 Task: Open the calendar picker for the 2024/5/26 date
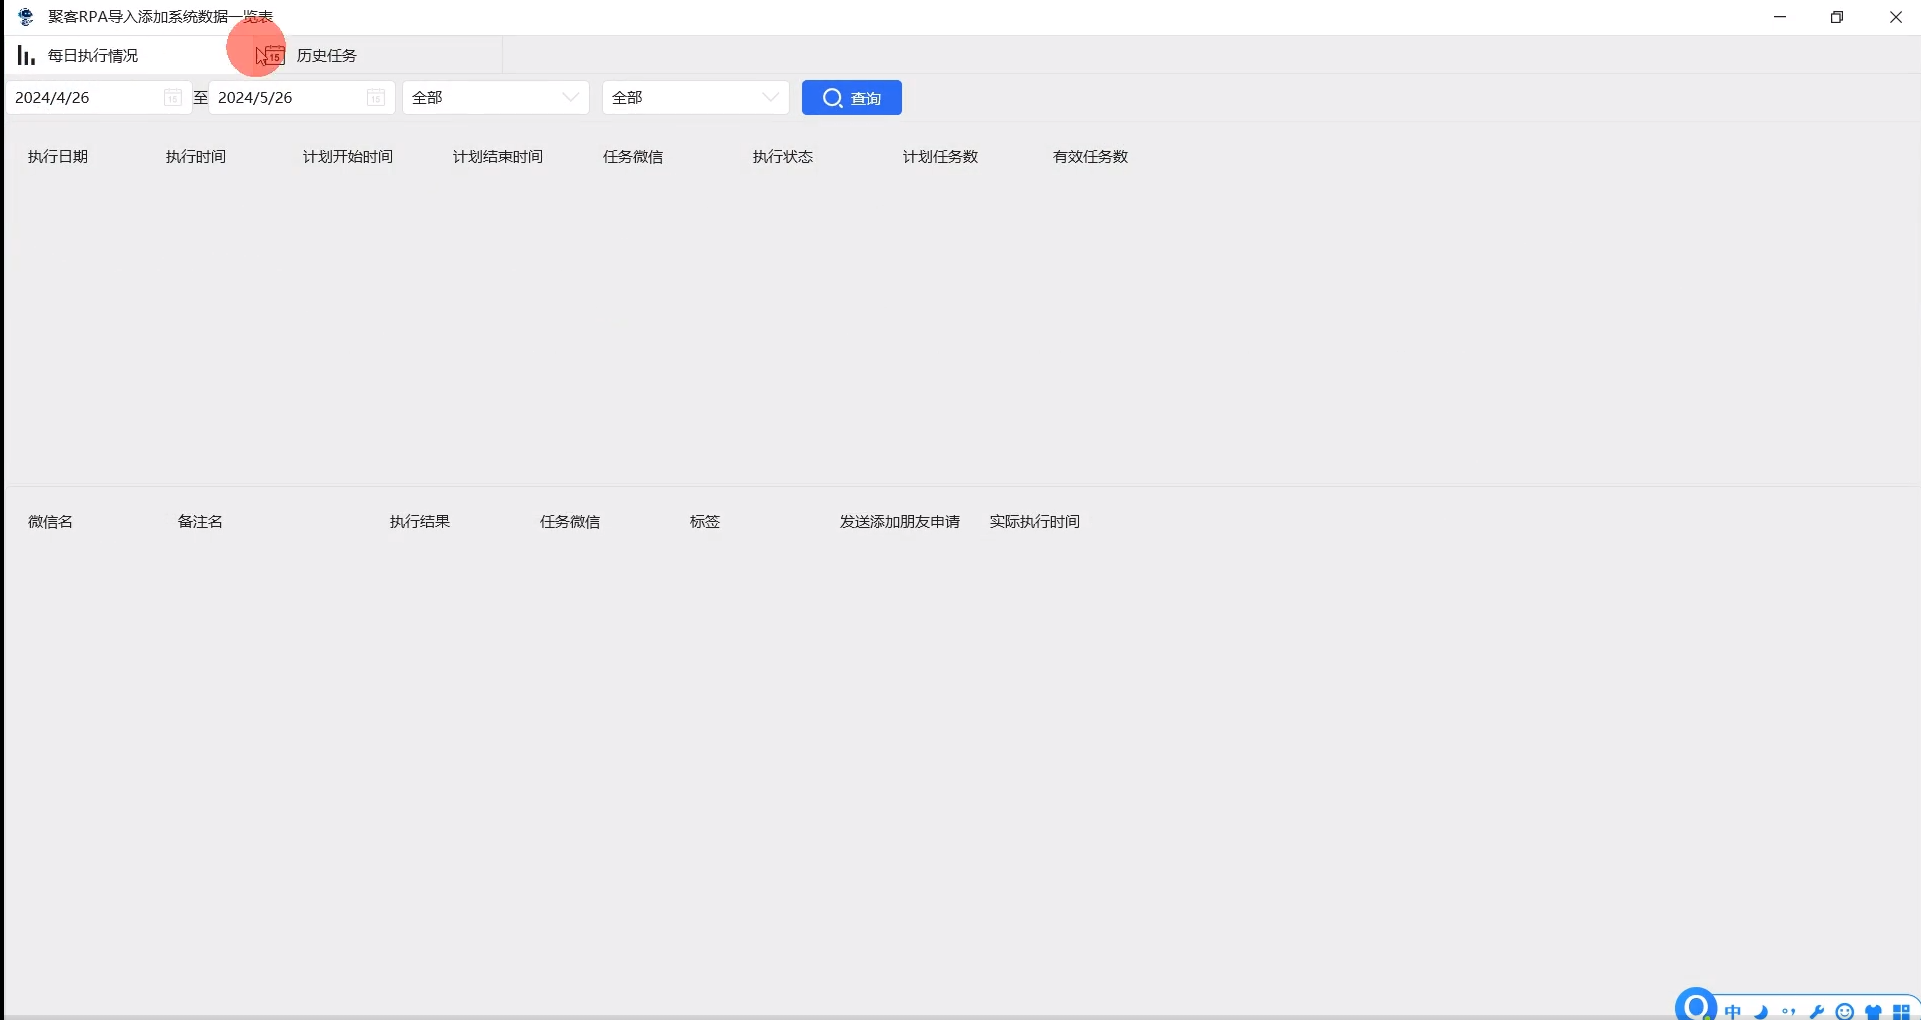376,97
